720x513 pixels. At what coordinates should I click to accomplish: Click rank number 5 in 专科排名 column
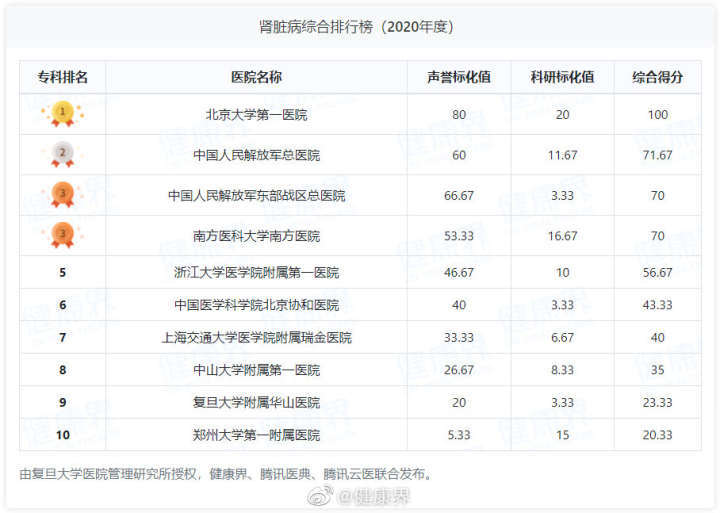tap(62, 273)
